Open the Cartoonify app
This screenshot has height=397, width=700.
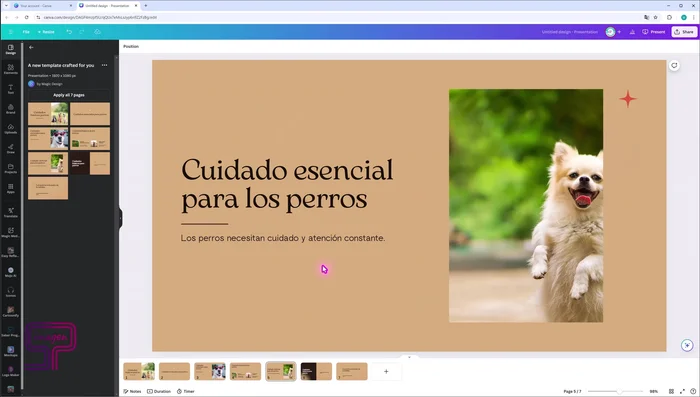11,311
